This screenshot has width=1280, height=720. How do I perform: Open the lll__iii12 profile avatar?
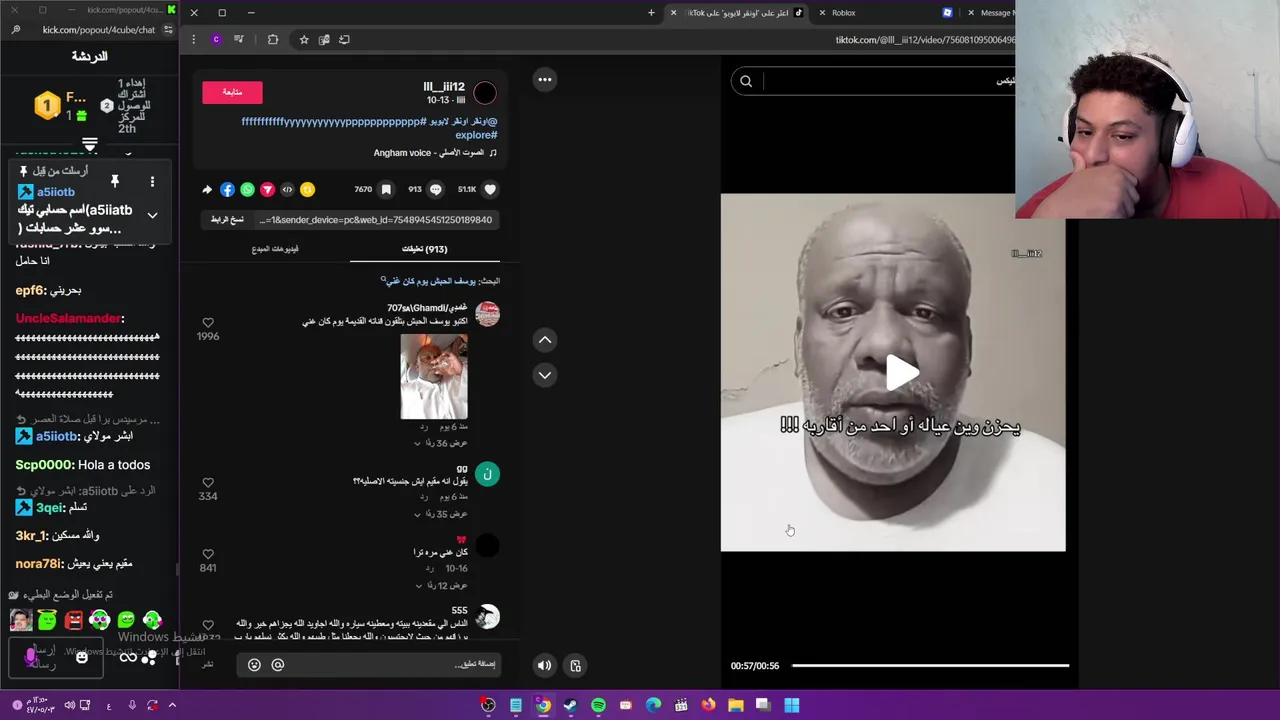point(485,93)
